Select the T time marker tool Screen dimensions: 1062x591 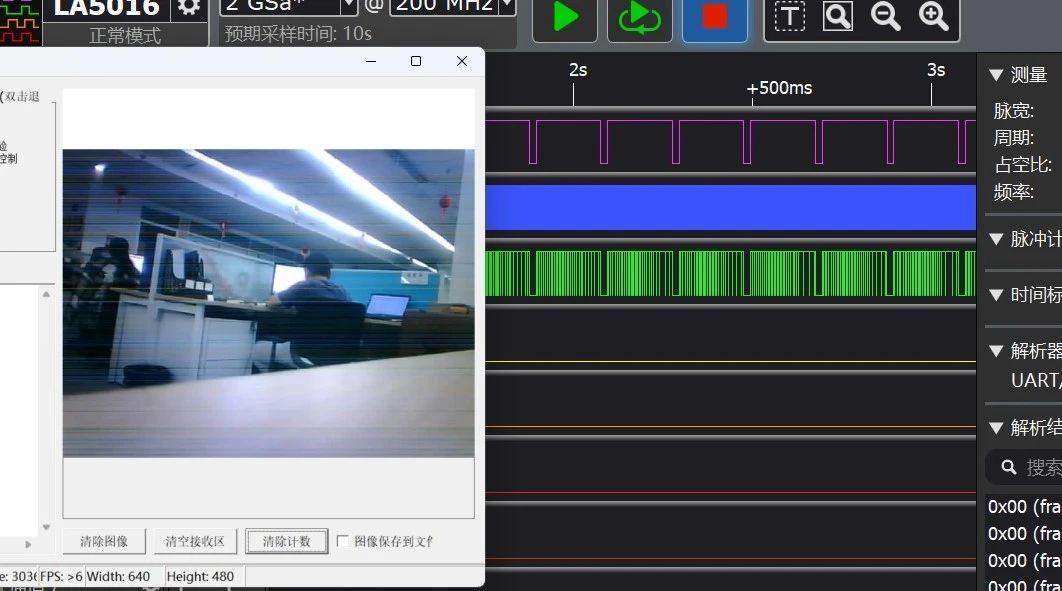(x=790, y=16)
